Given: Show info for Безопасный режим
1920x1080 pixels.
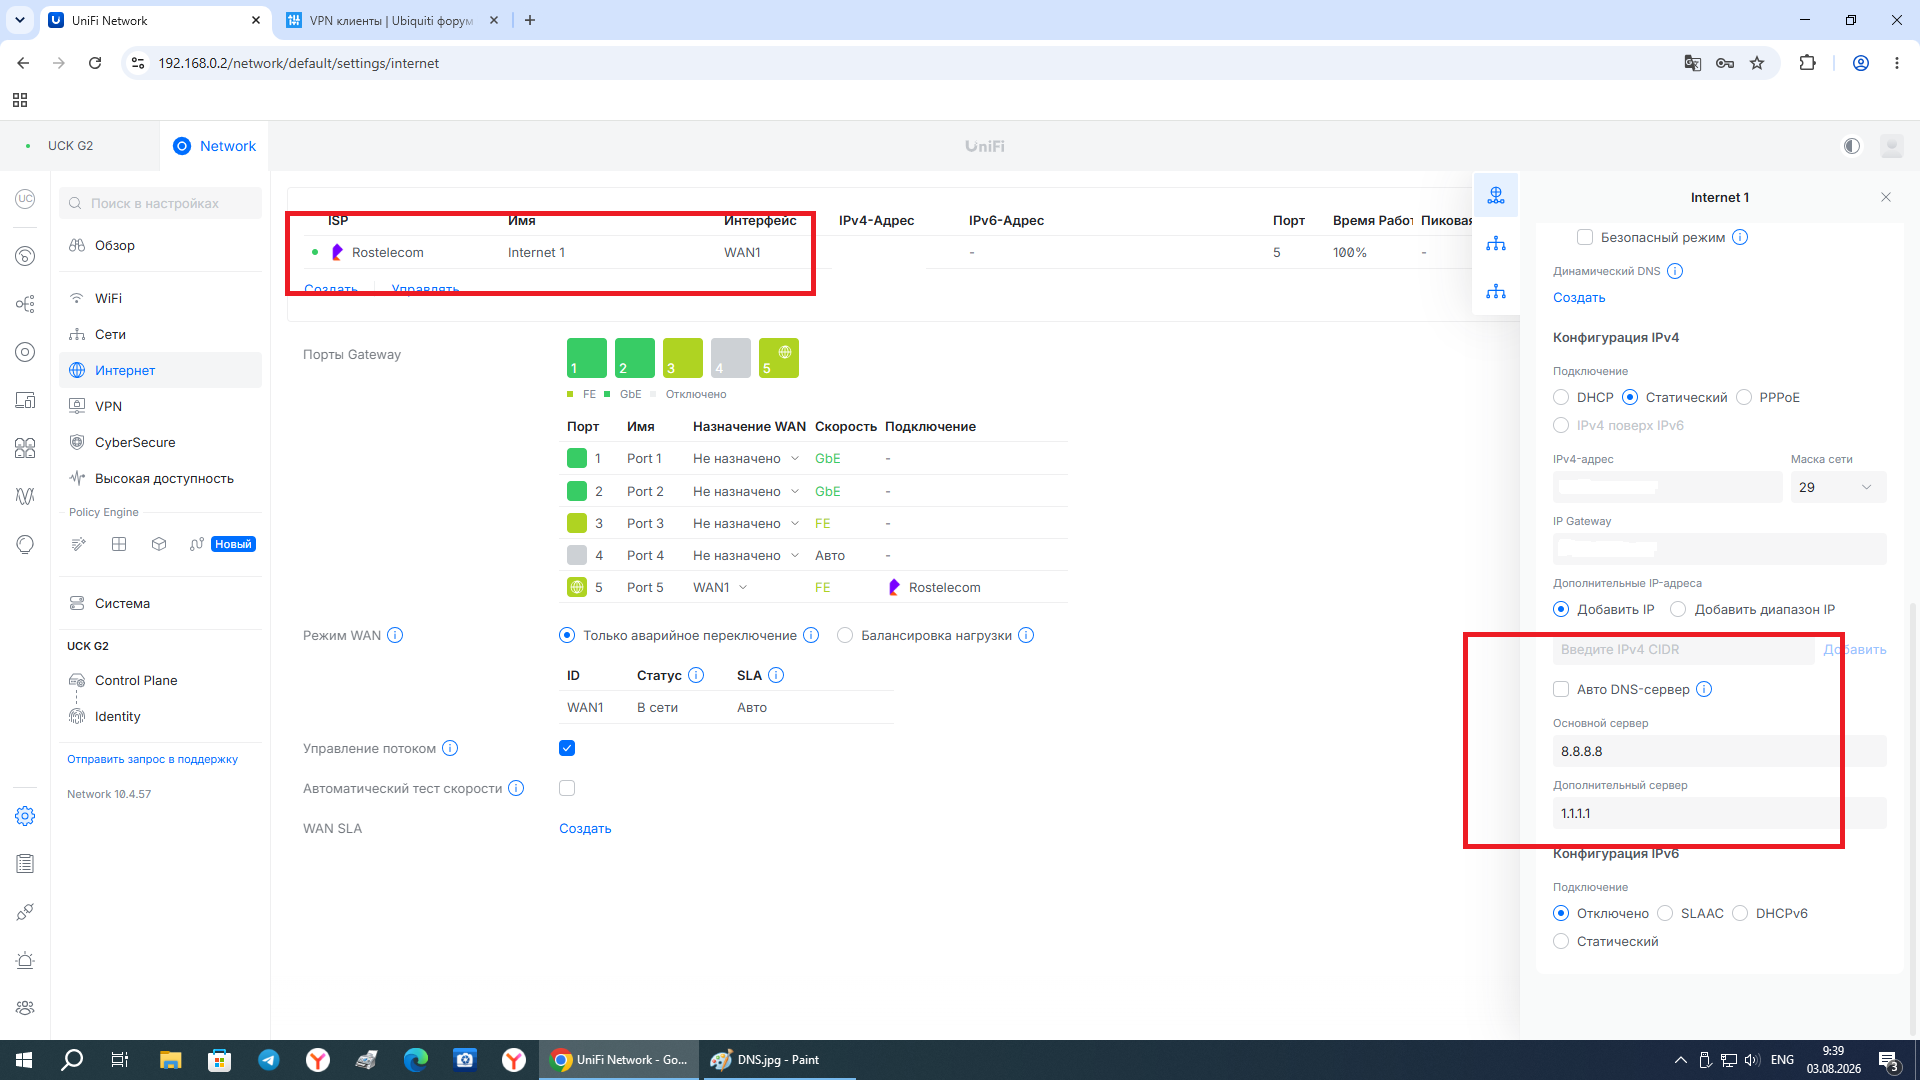Looking at the screenshot, I should click(x=1740, y=237).
